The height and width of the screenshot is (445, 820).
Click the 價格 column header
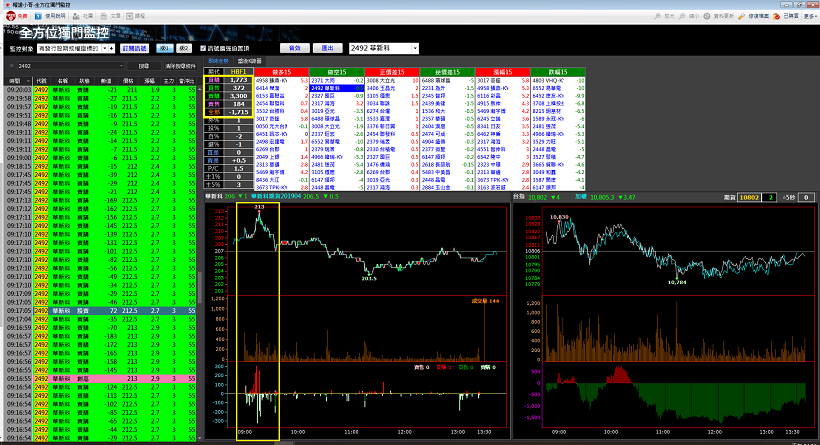tap(129, 81)
